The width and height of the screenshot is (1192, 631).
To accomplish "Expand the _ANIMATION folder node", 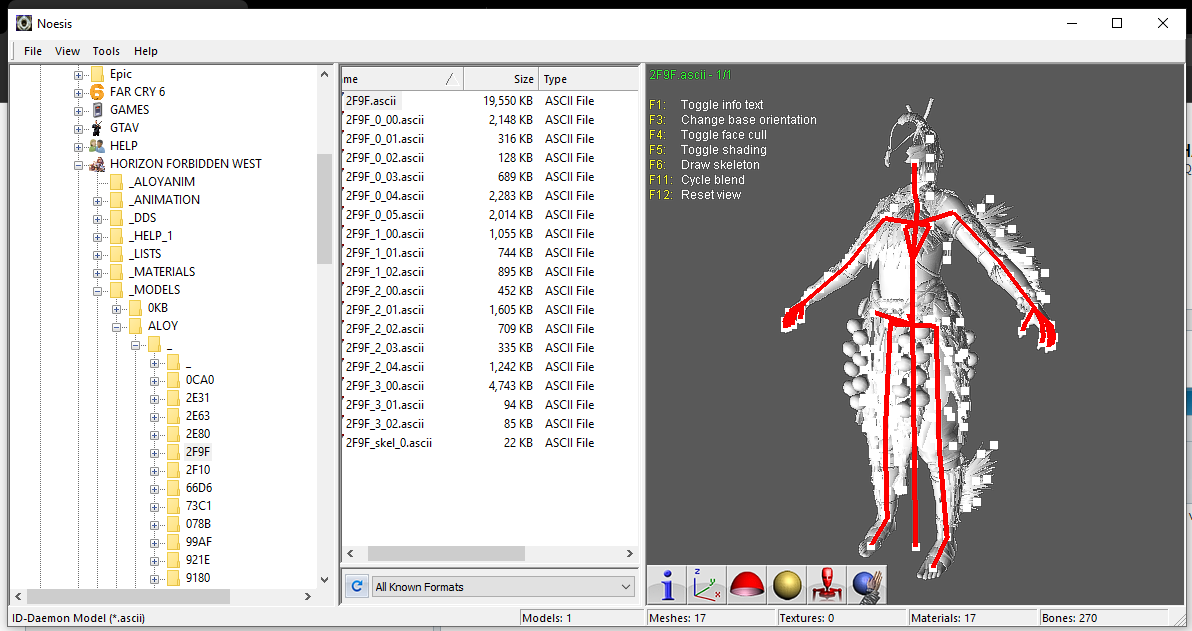I will tap(97, 201).
